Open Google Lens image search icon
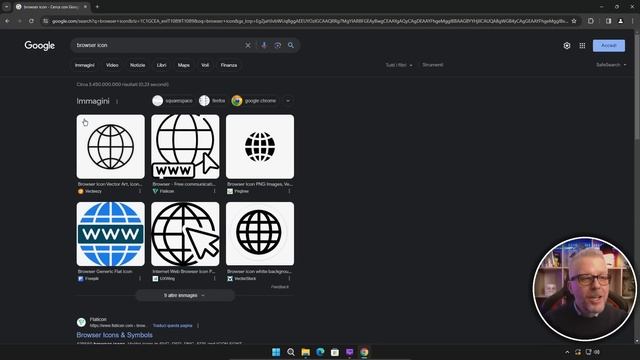The width and height of the screenshot is (640, 360). pyautogui.click(x=278, y=45)
